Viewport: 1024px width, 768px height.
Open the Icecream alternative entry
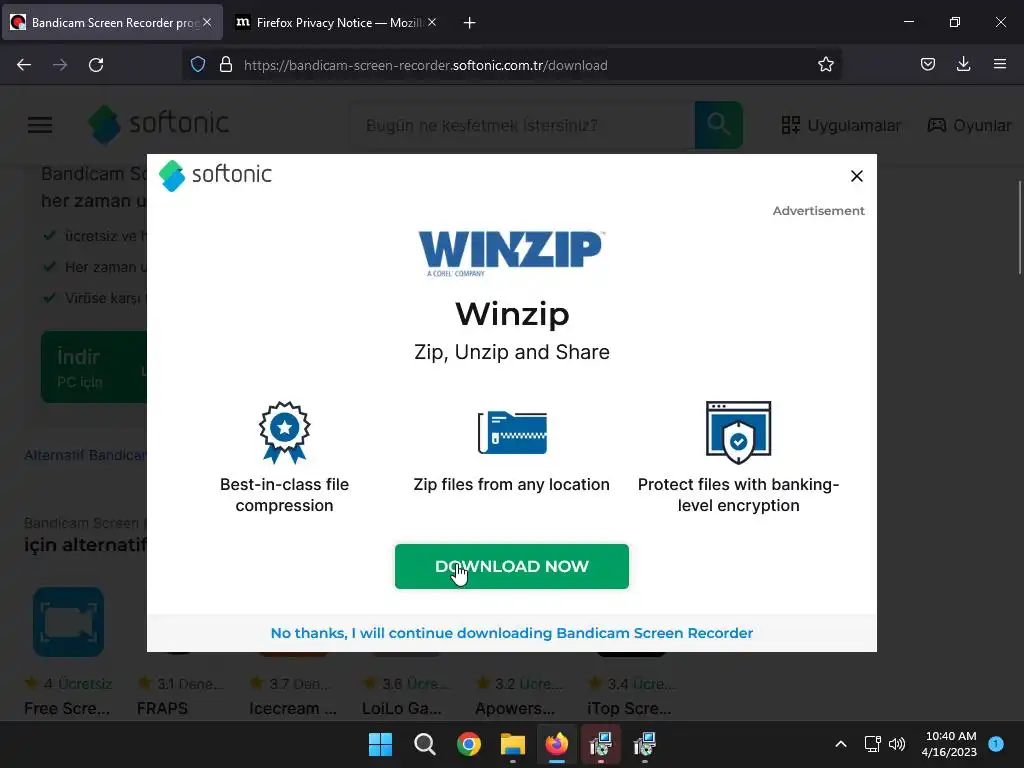click(293, 709)
